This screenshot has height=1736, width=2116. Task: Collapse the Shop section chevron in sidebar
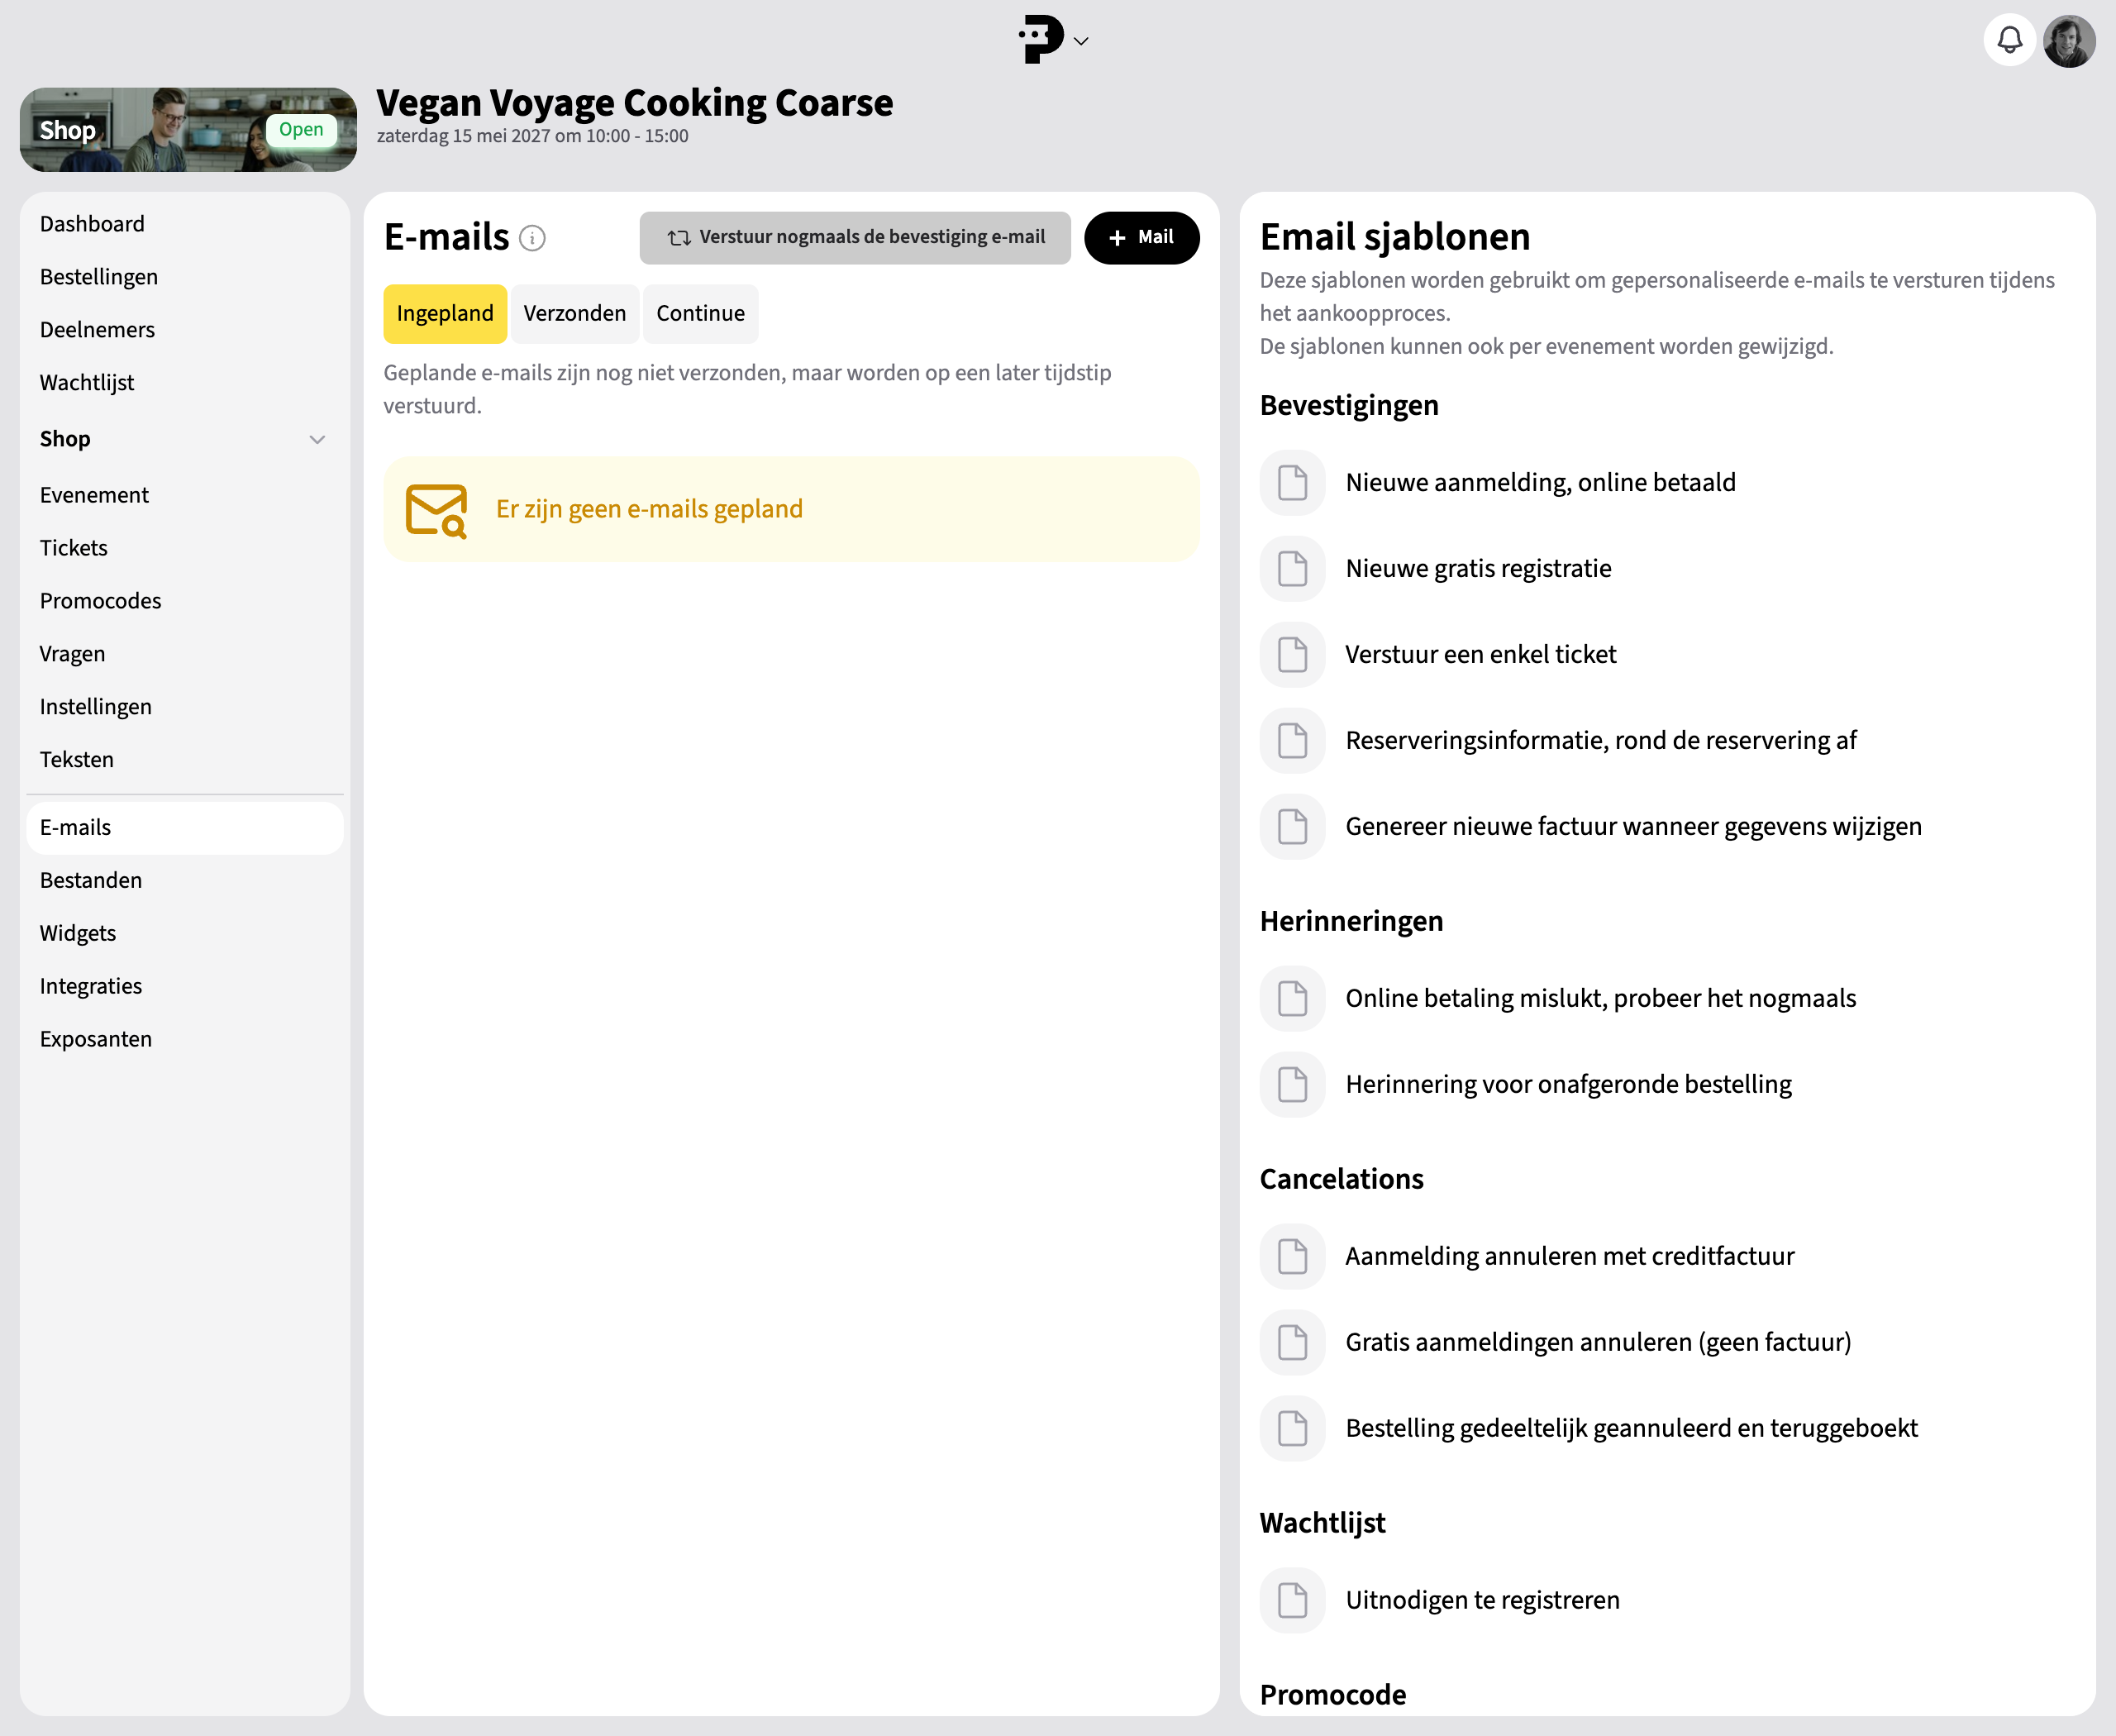pyautogui.click(x=317, y=440)
